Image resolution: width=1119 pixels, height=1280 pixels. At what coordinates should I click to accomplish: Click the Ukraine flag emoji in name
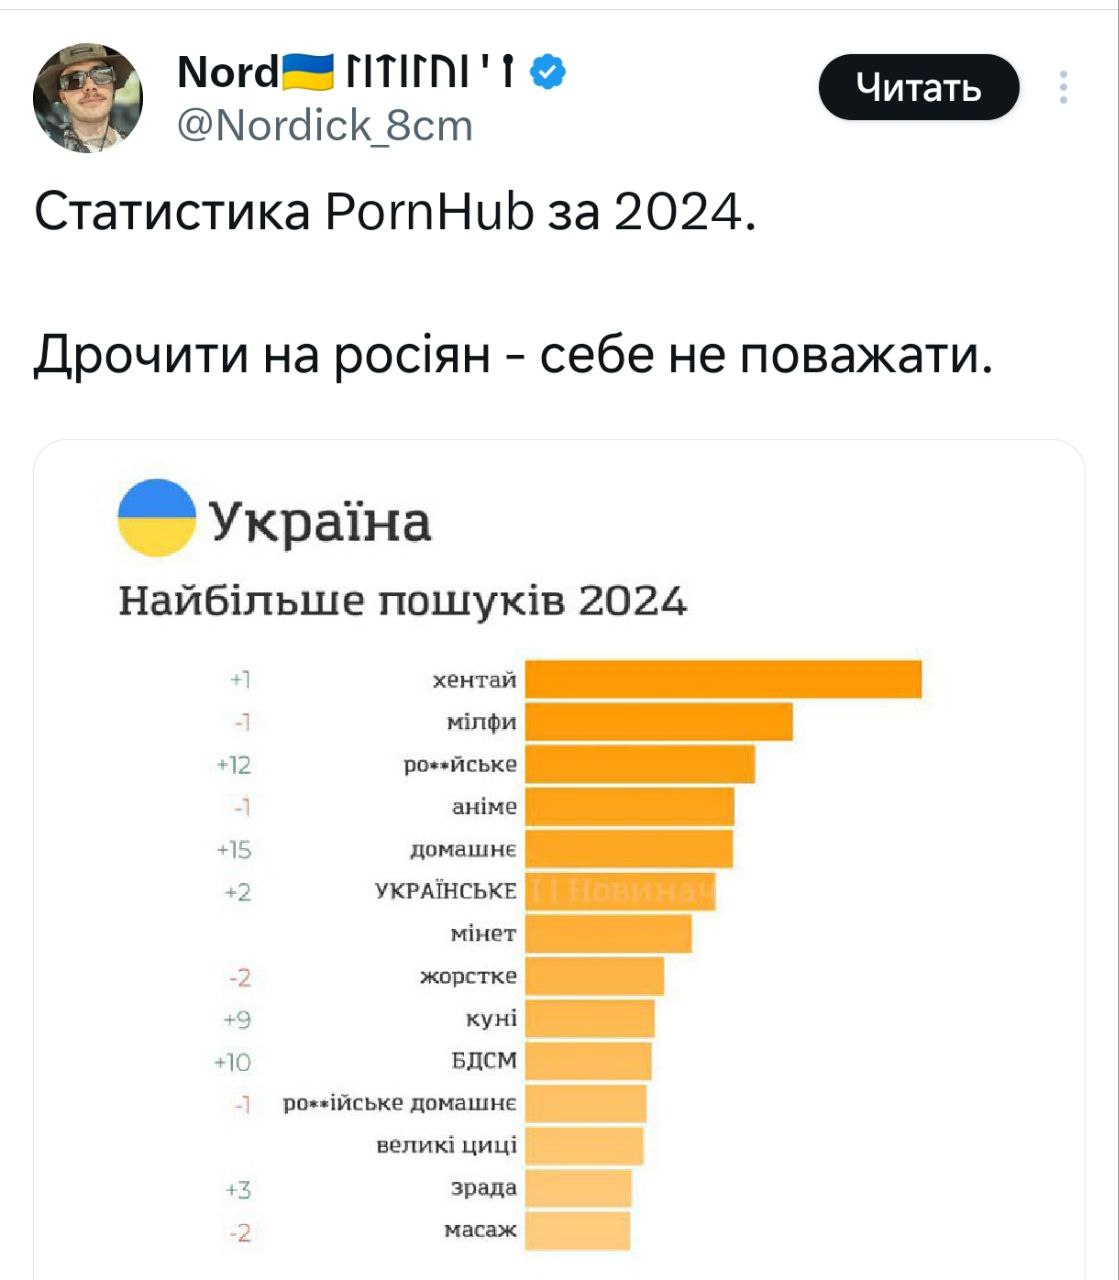309,72
